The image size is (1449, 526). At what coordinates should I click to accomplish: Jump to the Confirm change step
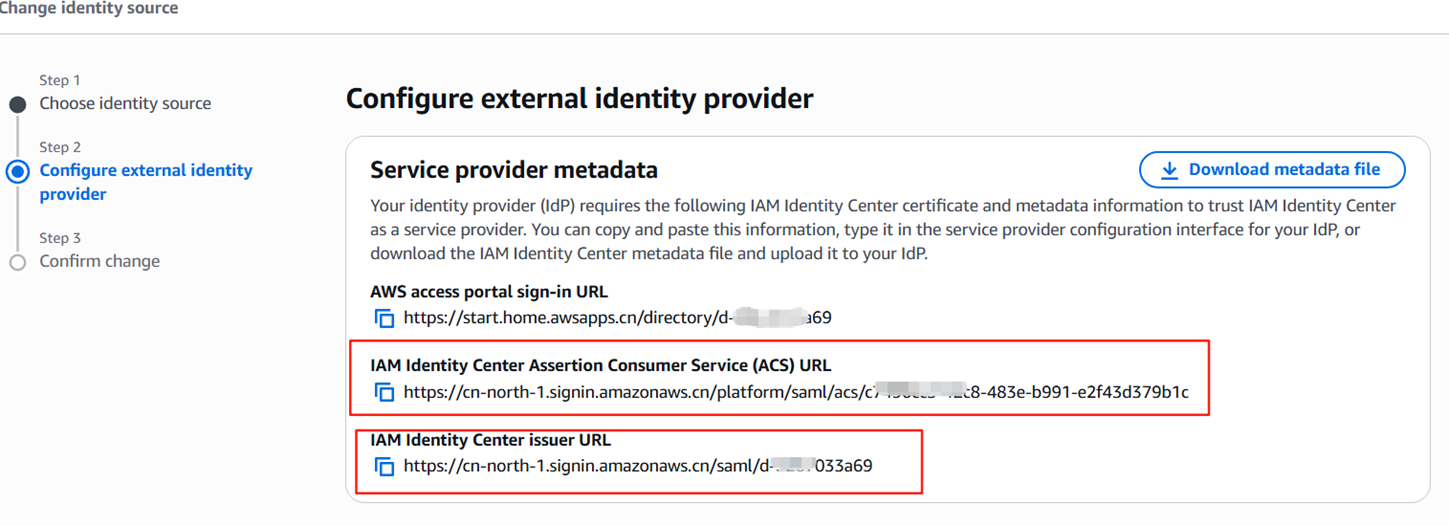tap(99, 261)
